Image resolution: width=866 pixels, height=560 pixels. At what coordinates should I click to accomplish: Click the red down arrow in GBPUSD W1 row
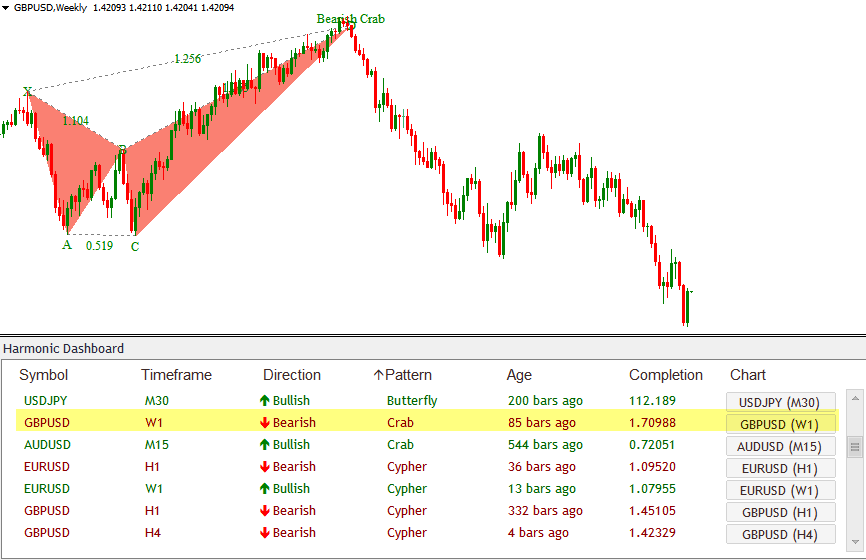pyautogui.click(x=264, y=423)
